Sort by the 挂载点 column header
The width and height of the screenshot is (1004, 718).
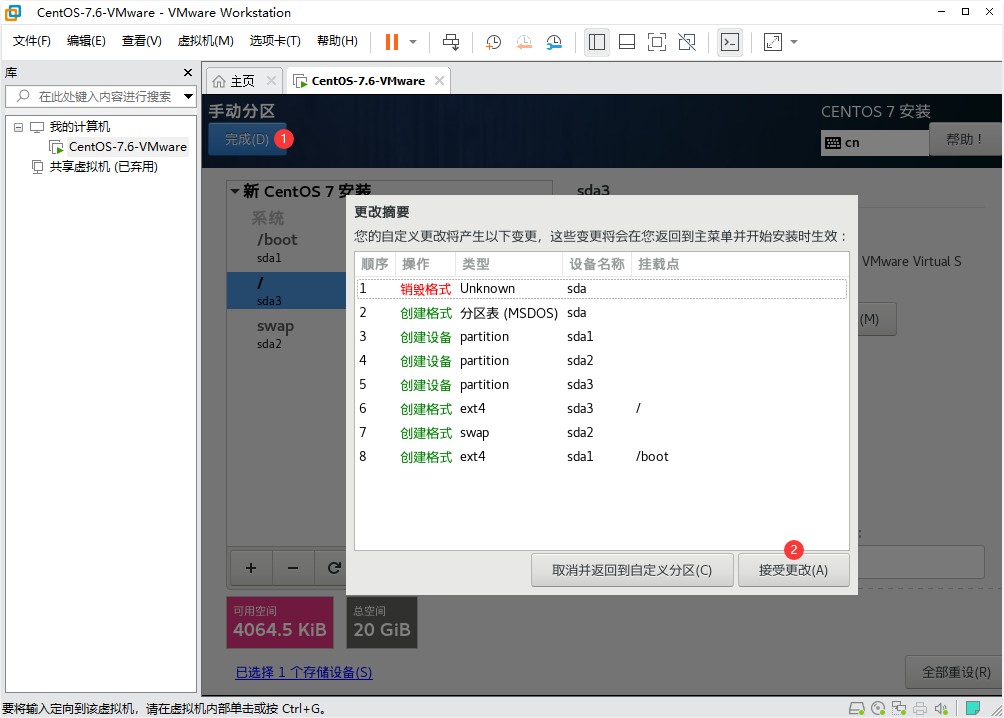[740, 264]
